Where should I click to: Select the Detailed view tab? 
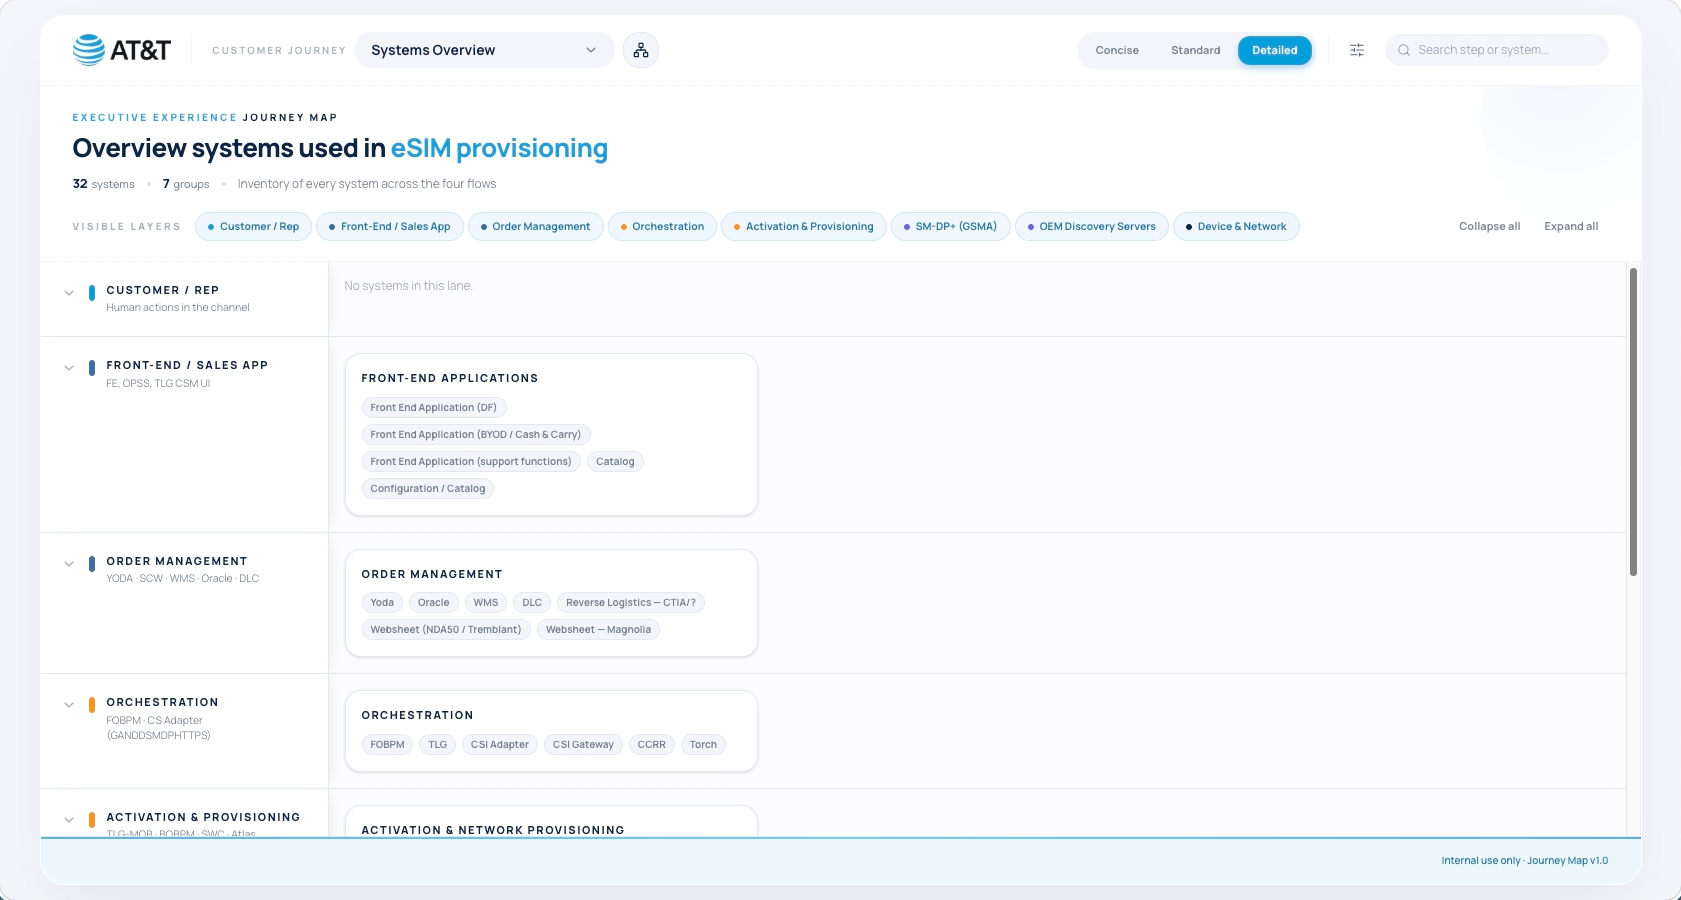click(1275, 50)
